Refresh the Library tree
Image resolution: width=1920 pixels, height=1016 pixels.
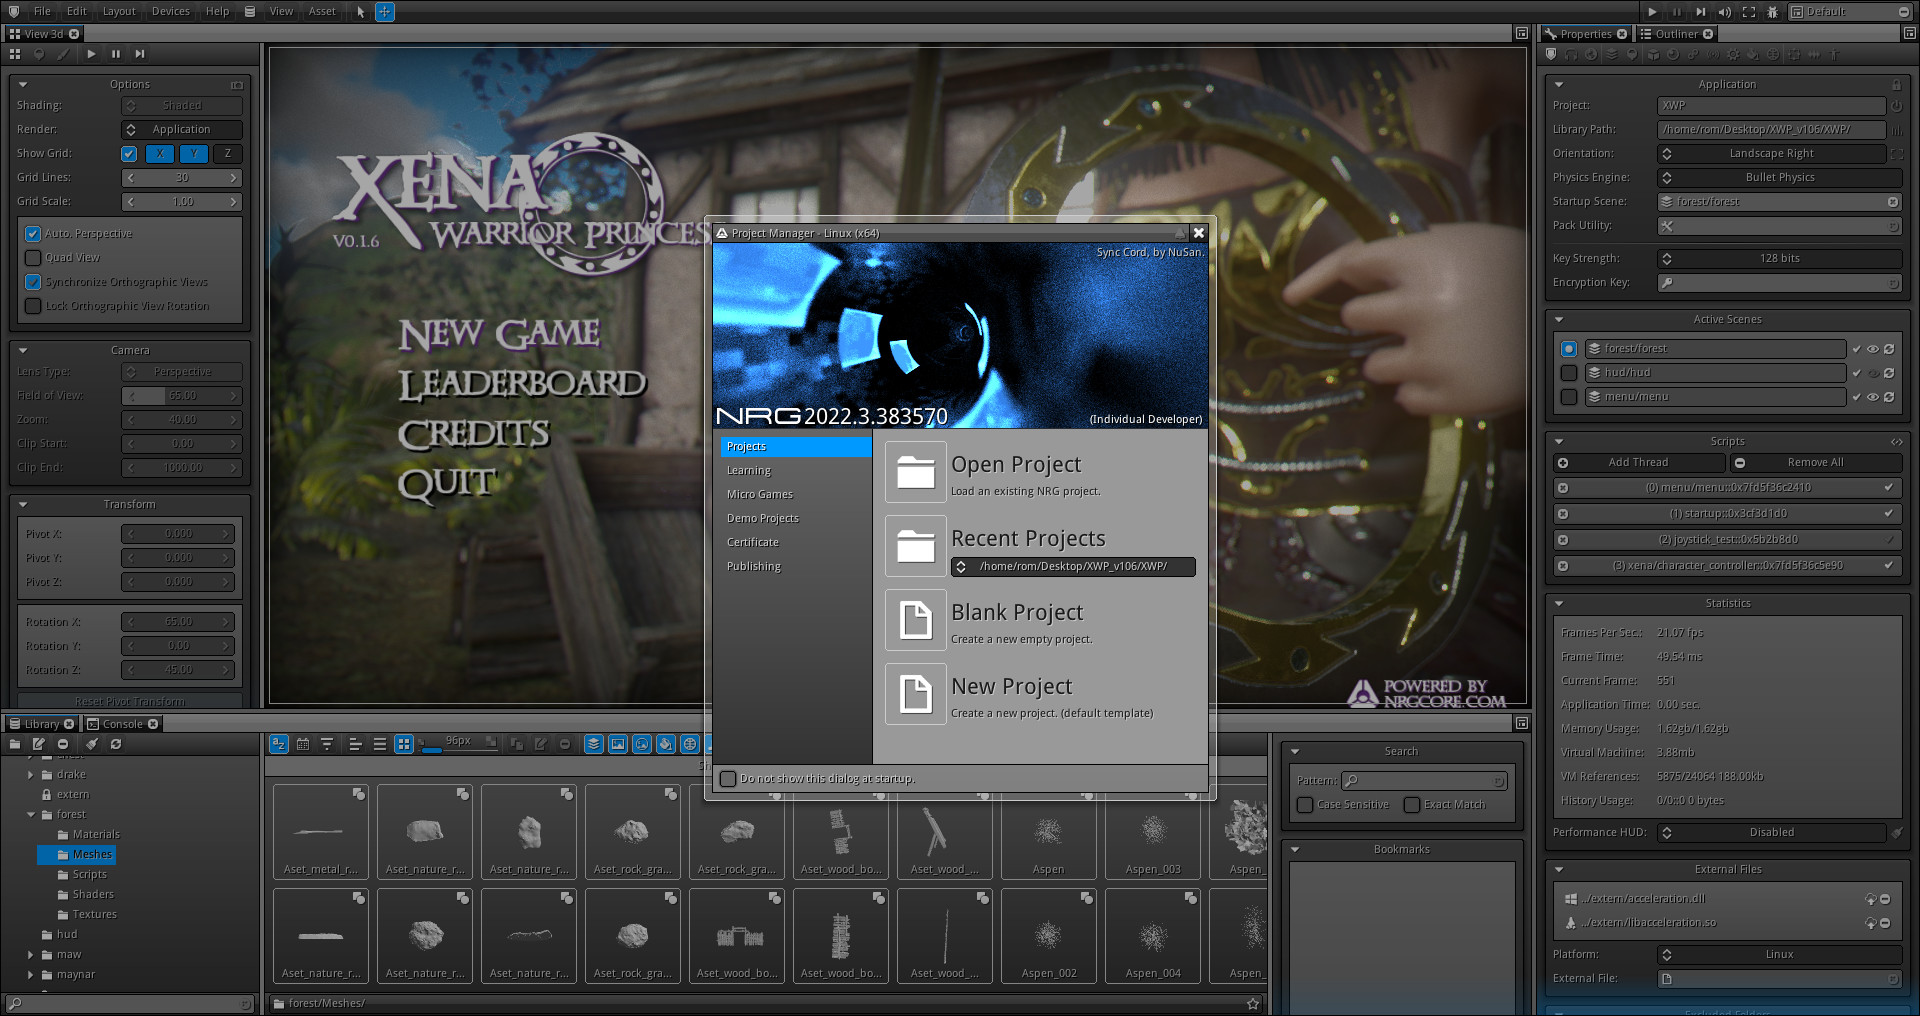pyautogui.click(x=116, y=744)
